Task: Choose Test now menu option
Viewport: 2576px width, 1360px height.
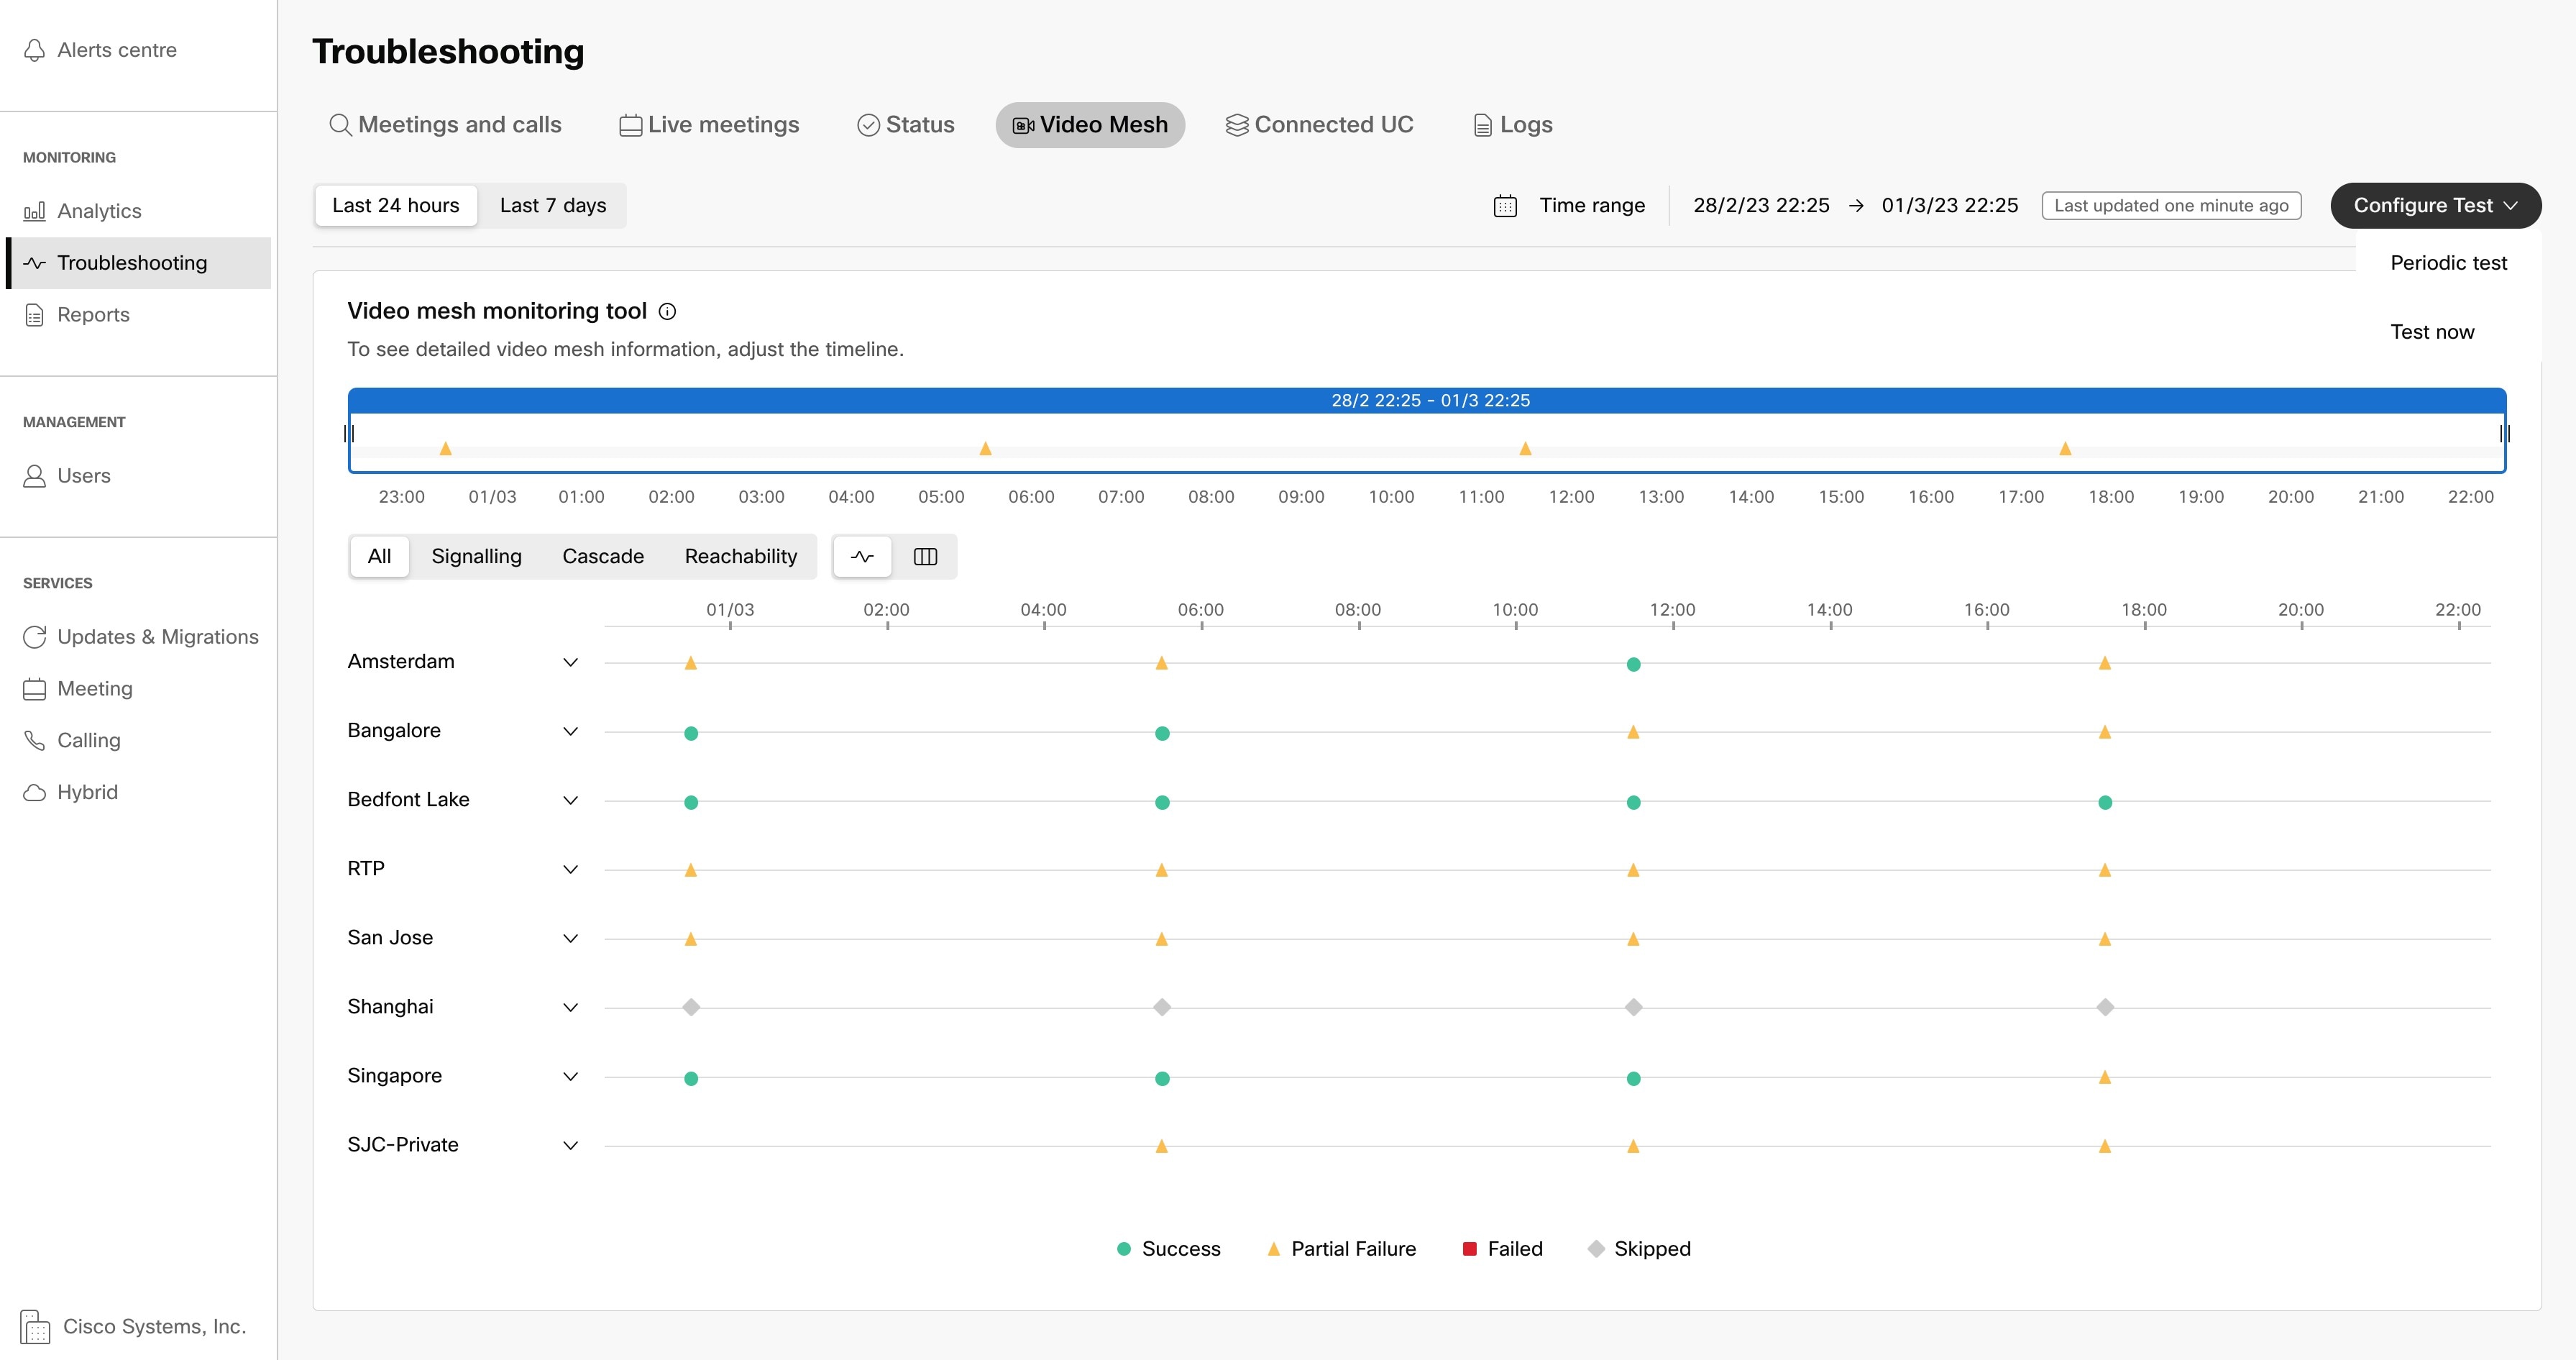Action: click(2431, 332)
